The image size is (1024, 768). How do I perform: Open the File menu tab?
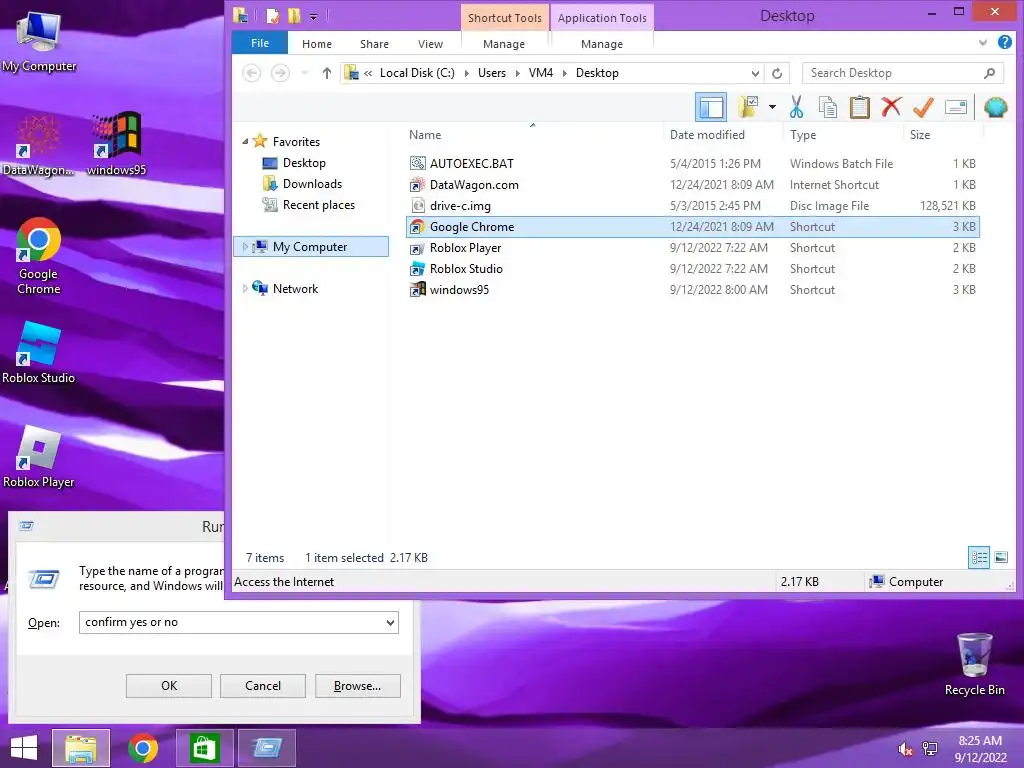(260, 43)
